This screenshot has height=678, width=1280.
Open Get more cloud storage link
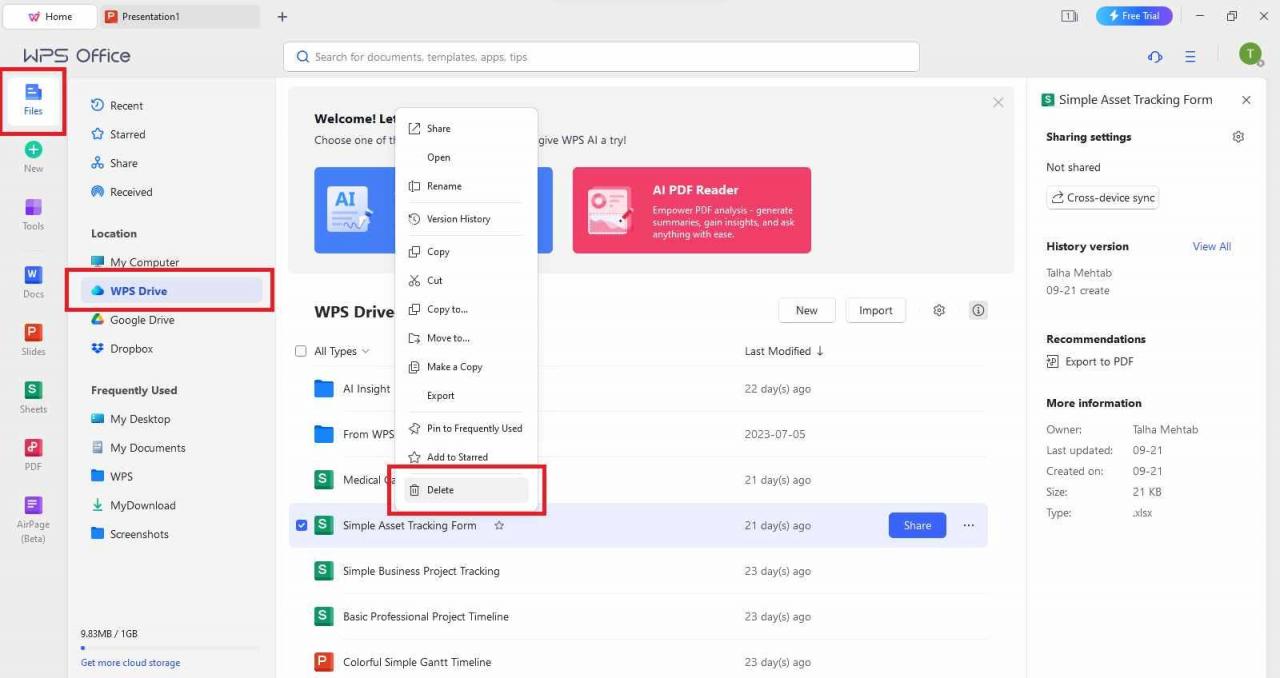pyautogui.click(x=130, y=662)
